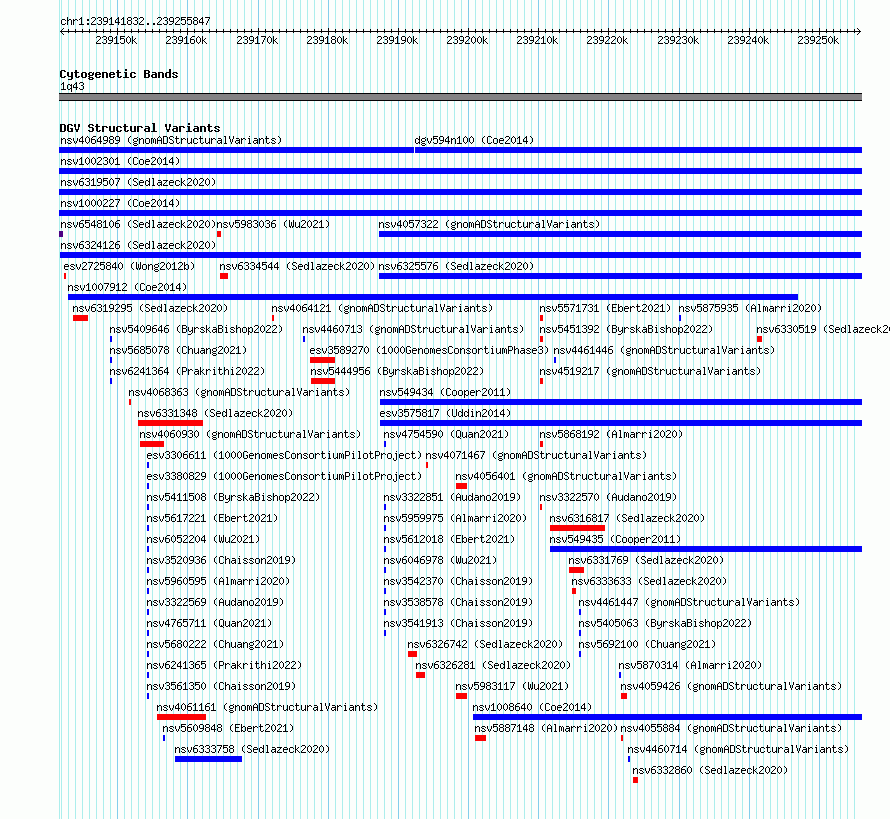Open nsv4765711 (Quan2021) variant
This screenshot has height=819, width=890.
pos(209,623)
